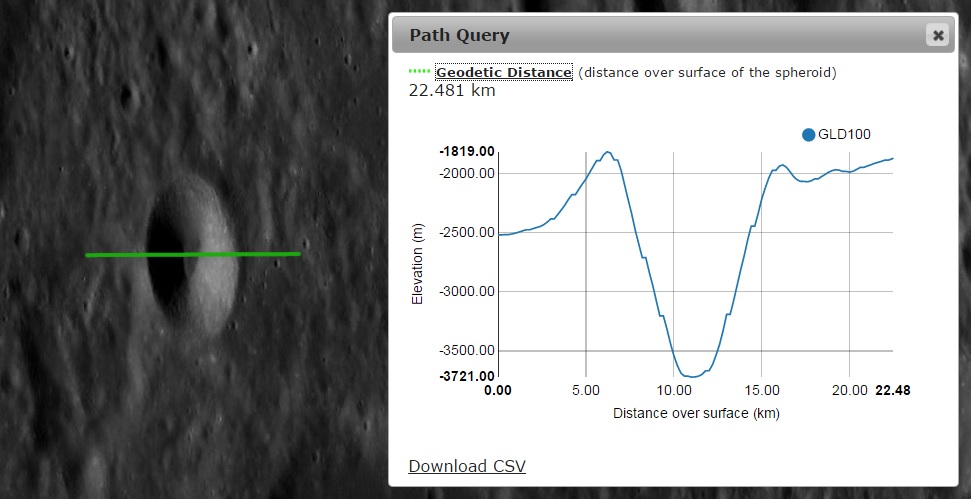
Task: Click the -1819.00 maximum elevation label
Action: [x=466, y=152]
